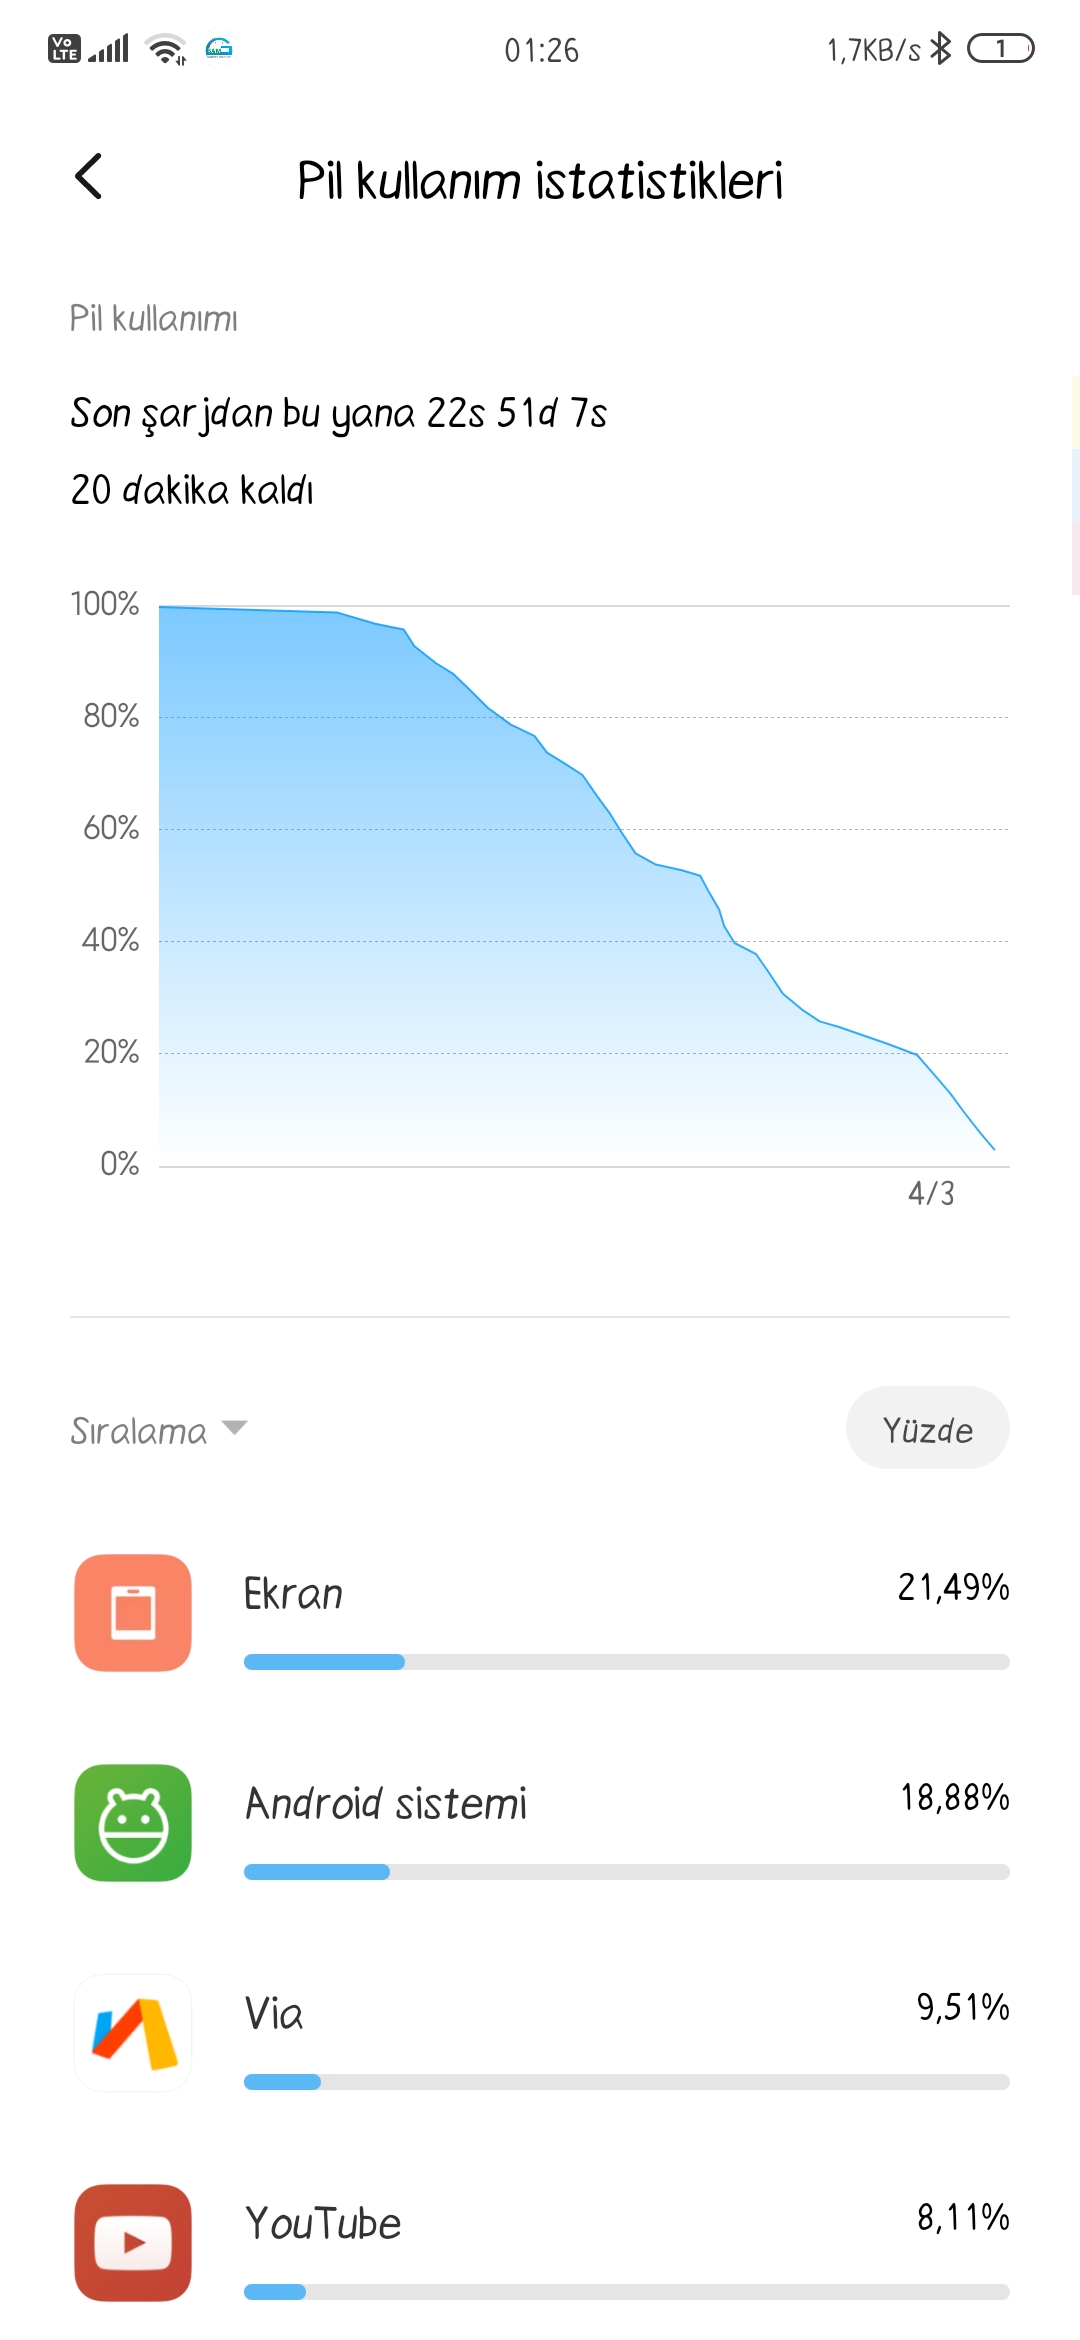Open Ekran battery usage details

540,1612
